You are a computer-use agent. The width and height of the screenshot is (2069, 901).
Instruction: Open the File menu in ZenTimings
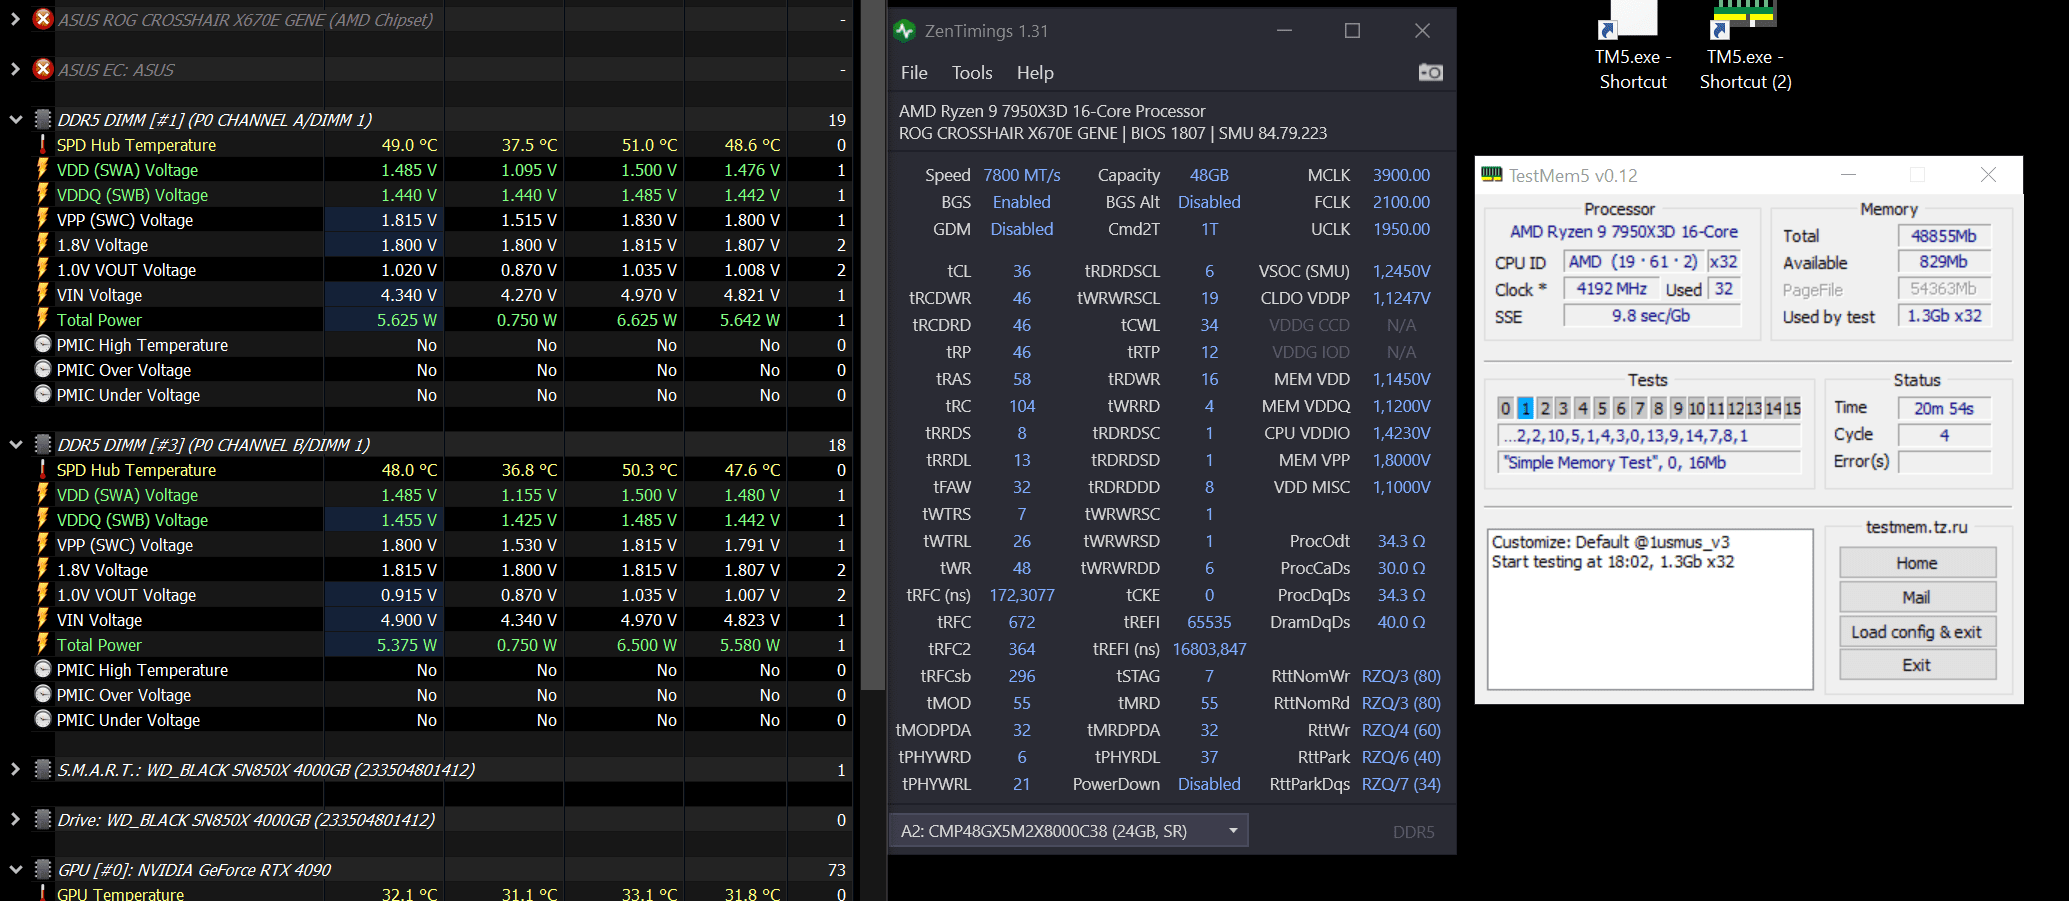click(x=914, y=73)
